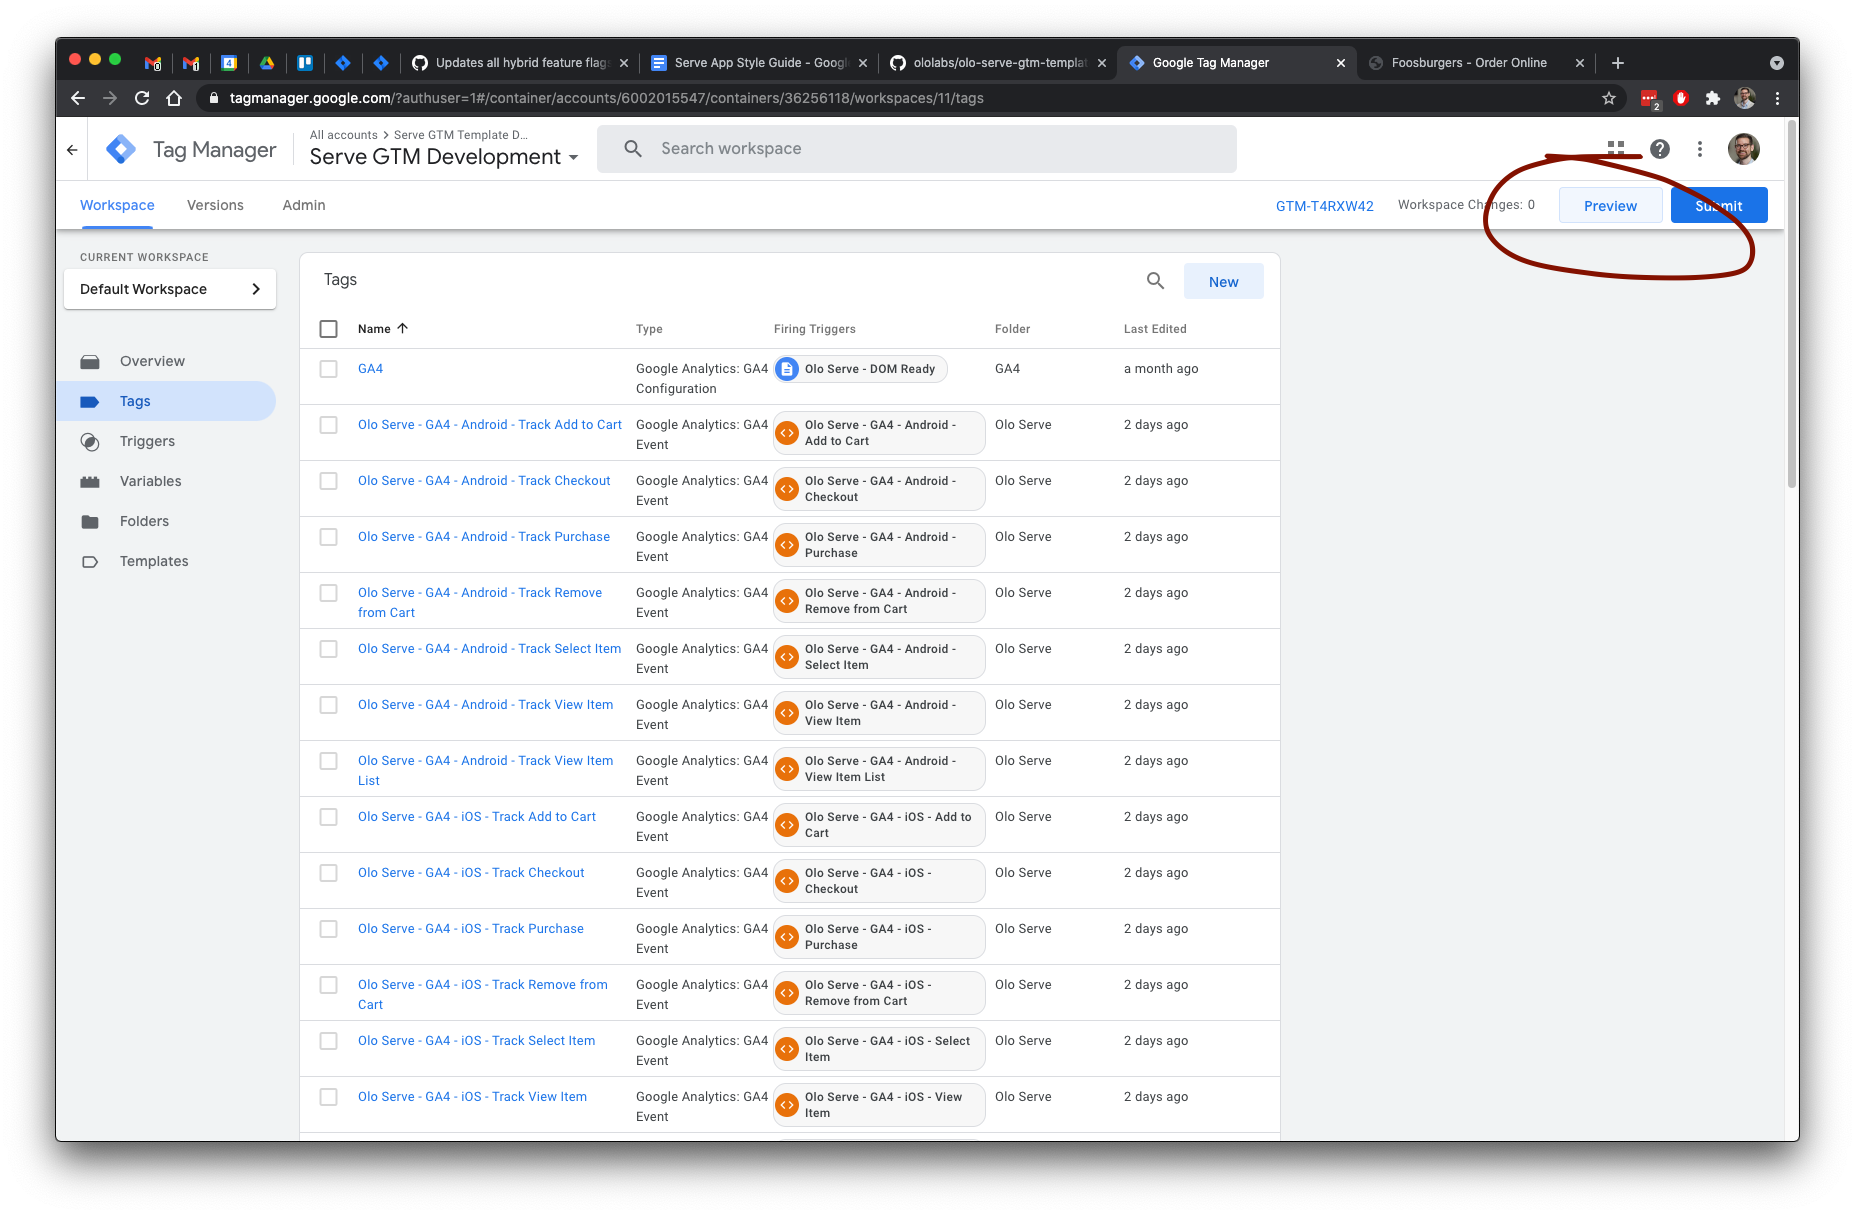1855x1215 pixels.
Task: Open Serve GTM Development container dropdown
Action: click(x=444, y=157)
